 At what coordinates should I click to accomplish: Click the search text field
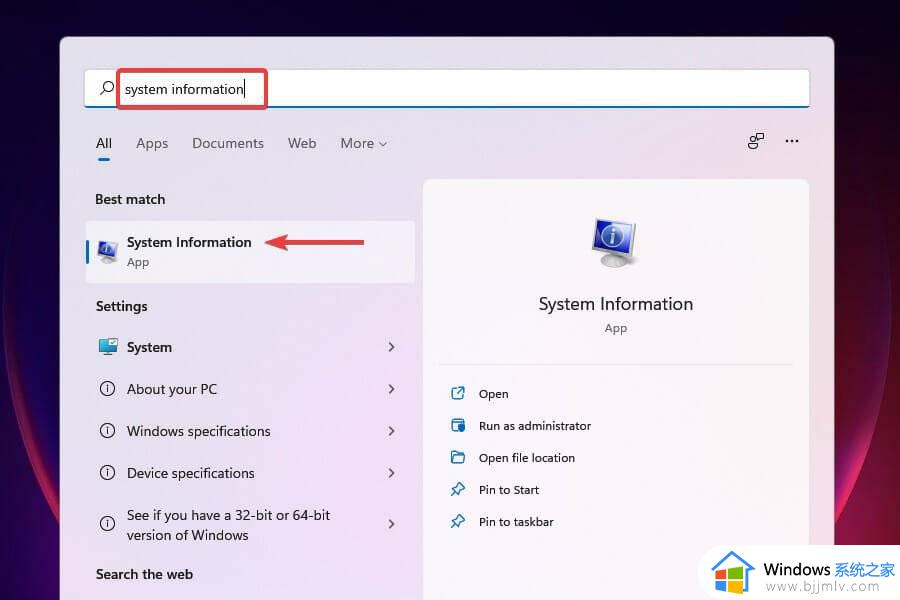click(x=447, y=88)
